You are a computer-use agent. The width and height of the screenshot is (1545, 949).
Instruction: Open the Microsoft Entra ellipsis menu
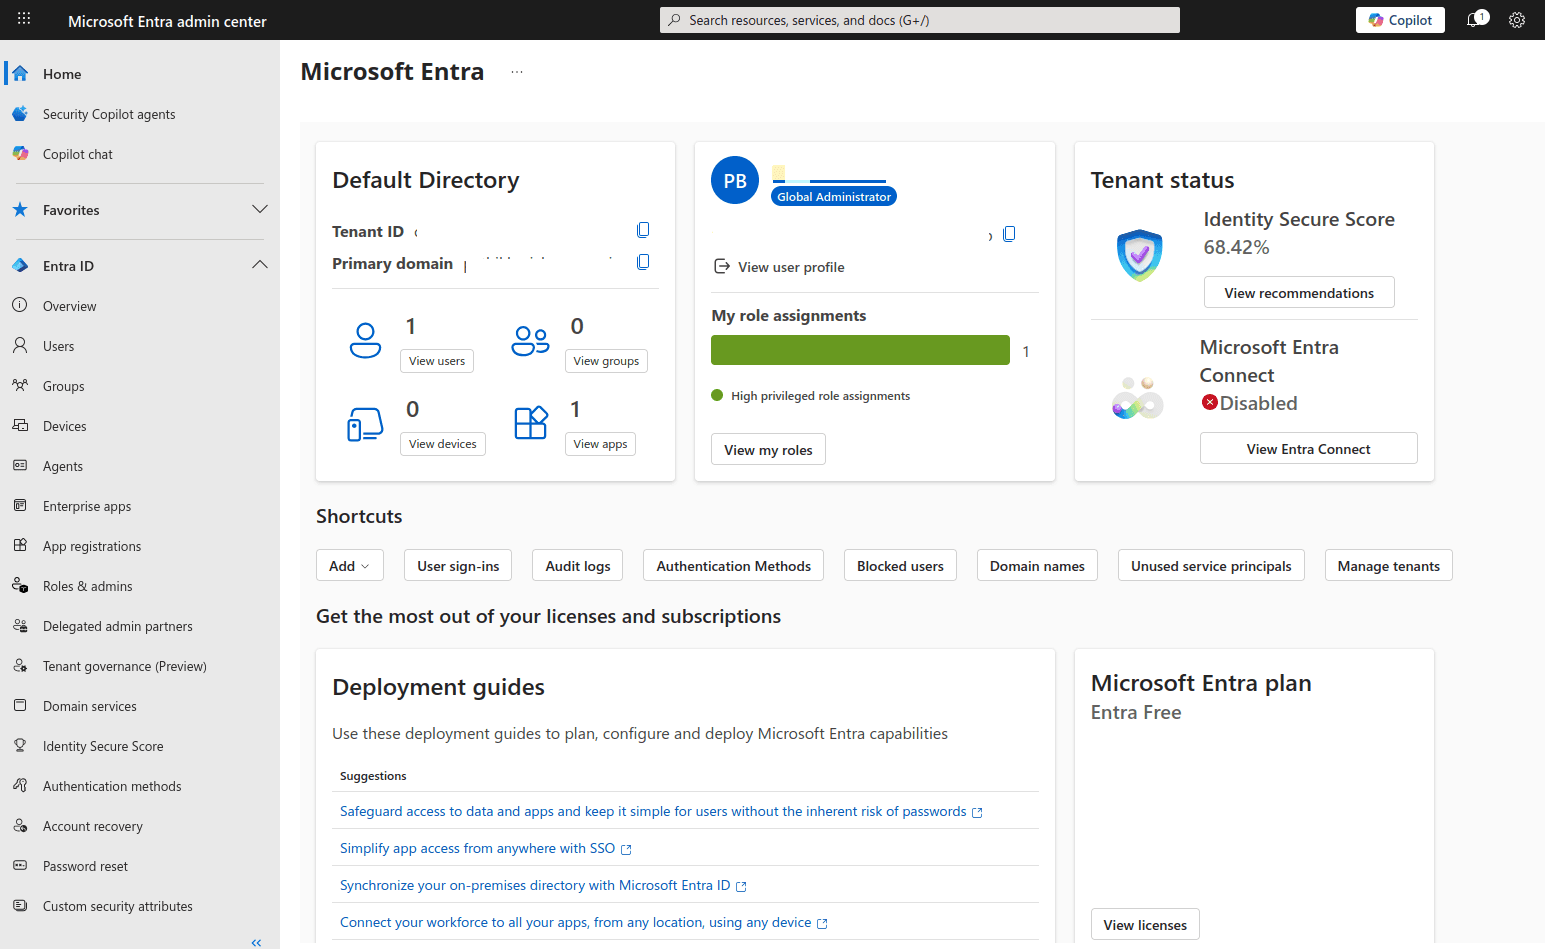(x=517, y=72)
